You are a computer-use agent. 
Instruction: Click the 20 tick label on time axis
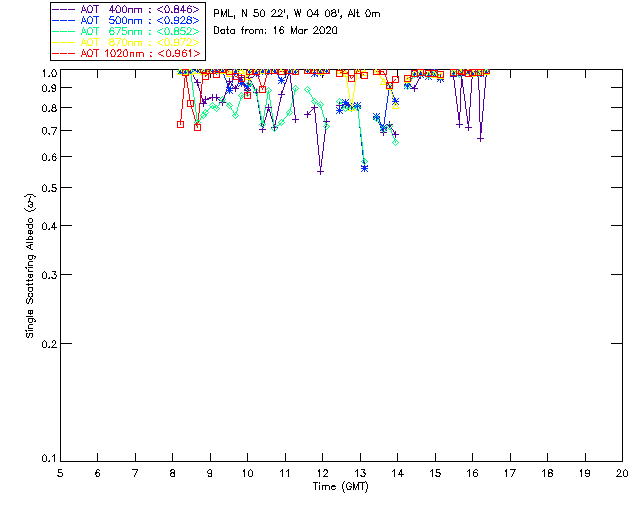point(622,473)
